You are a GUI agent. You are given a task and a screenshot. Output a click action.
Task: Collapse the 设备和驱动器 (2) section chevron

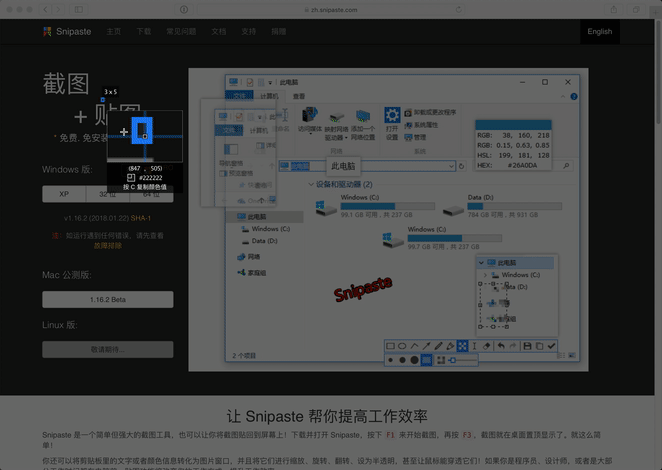click(311, 185)
